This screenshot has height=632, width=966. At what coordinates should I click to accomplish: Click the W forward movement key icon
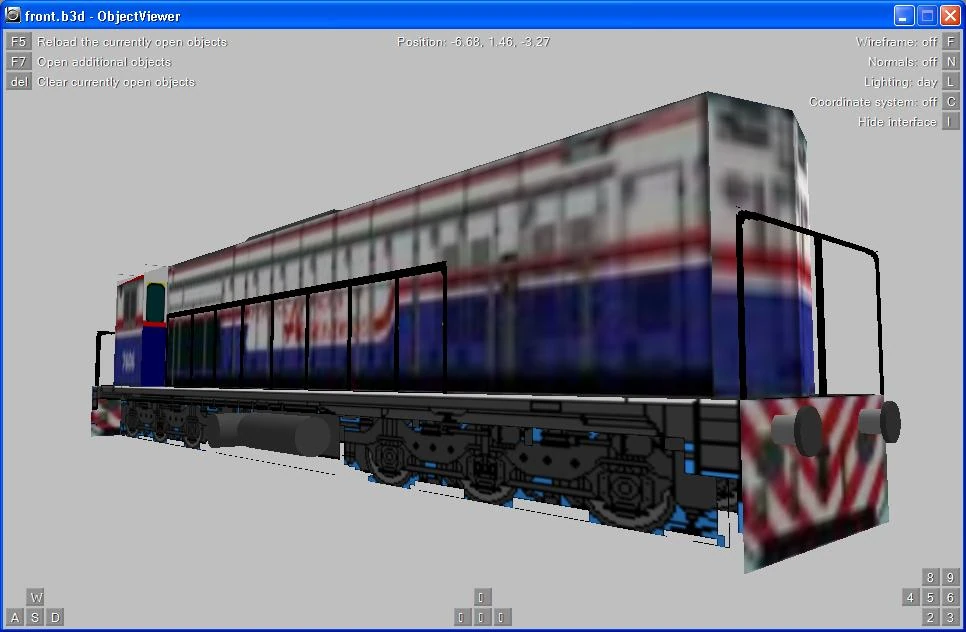pyautogui.click(x=35, y=596)
